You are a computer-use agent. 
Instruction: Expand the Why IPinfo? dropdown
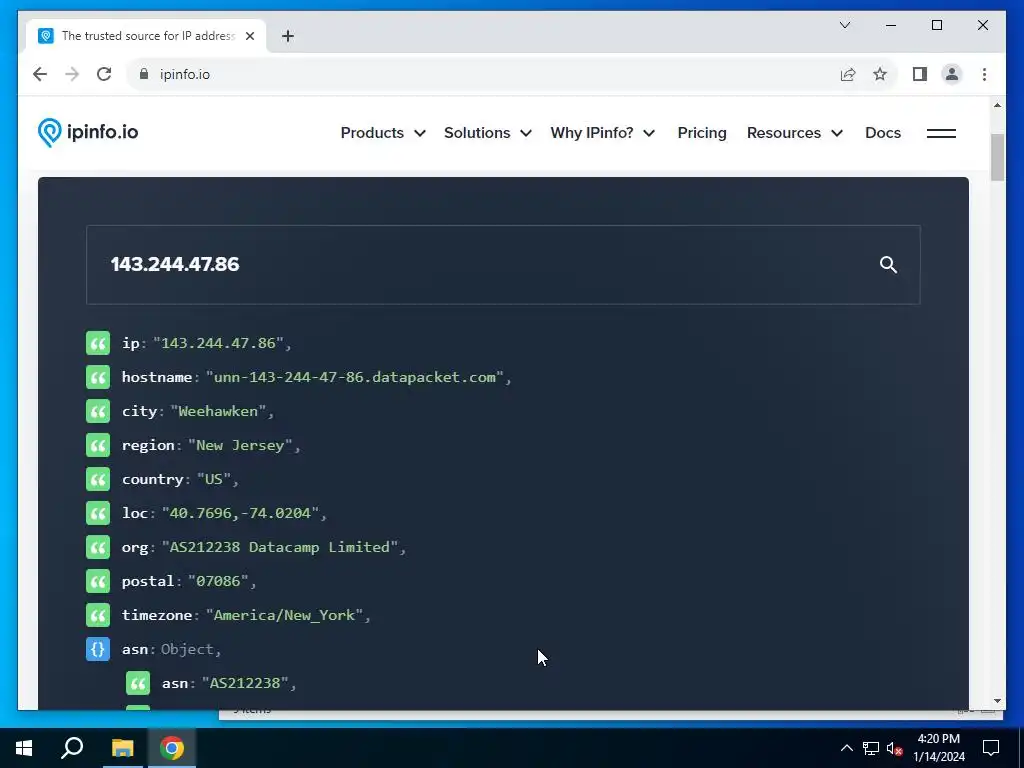(x=602, y=133)
